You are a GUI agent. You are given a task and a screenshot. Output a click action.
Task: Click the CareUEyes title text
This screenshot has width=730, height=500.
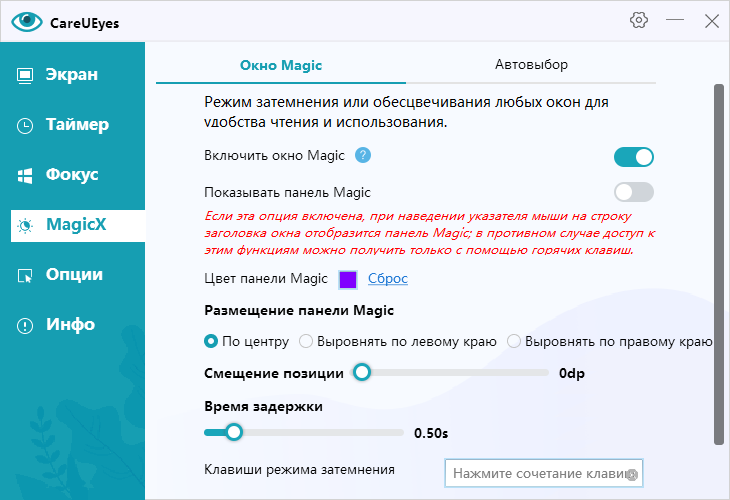coord(85,23)
